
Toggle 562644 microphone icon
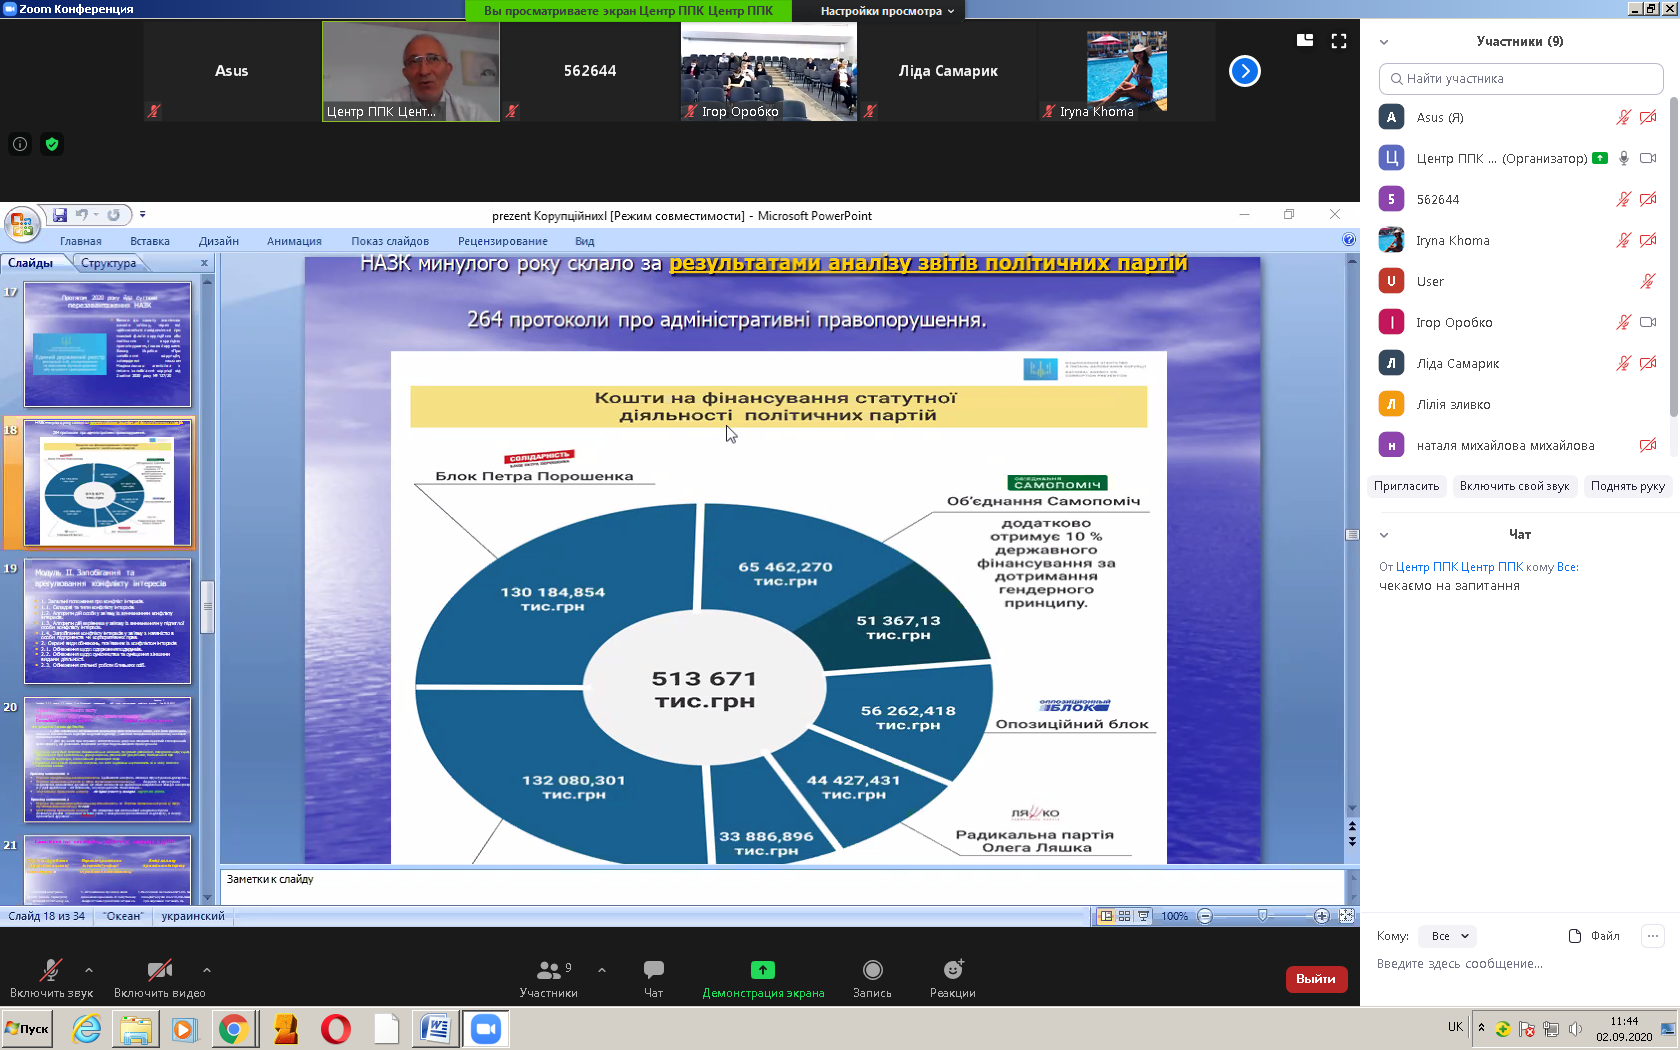pos(1624,200)
